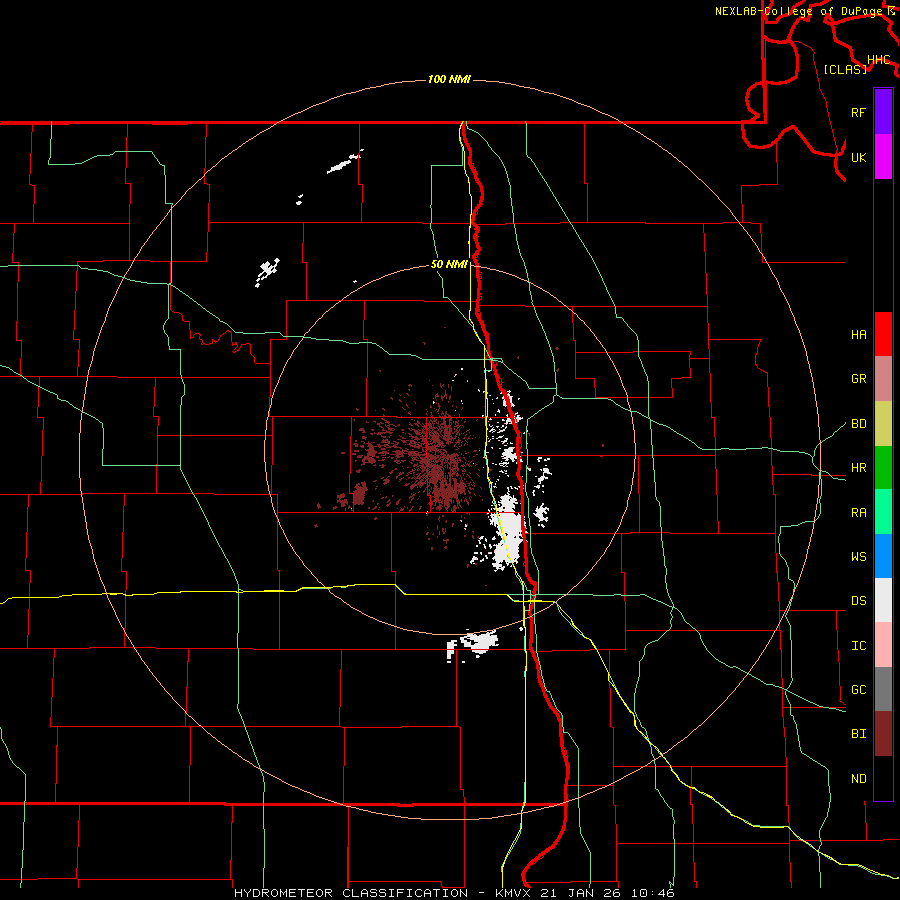Click the BD yellow legend swatch
This screenshot has height=900, width=900.
[883, 424]
